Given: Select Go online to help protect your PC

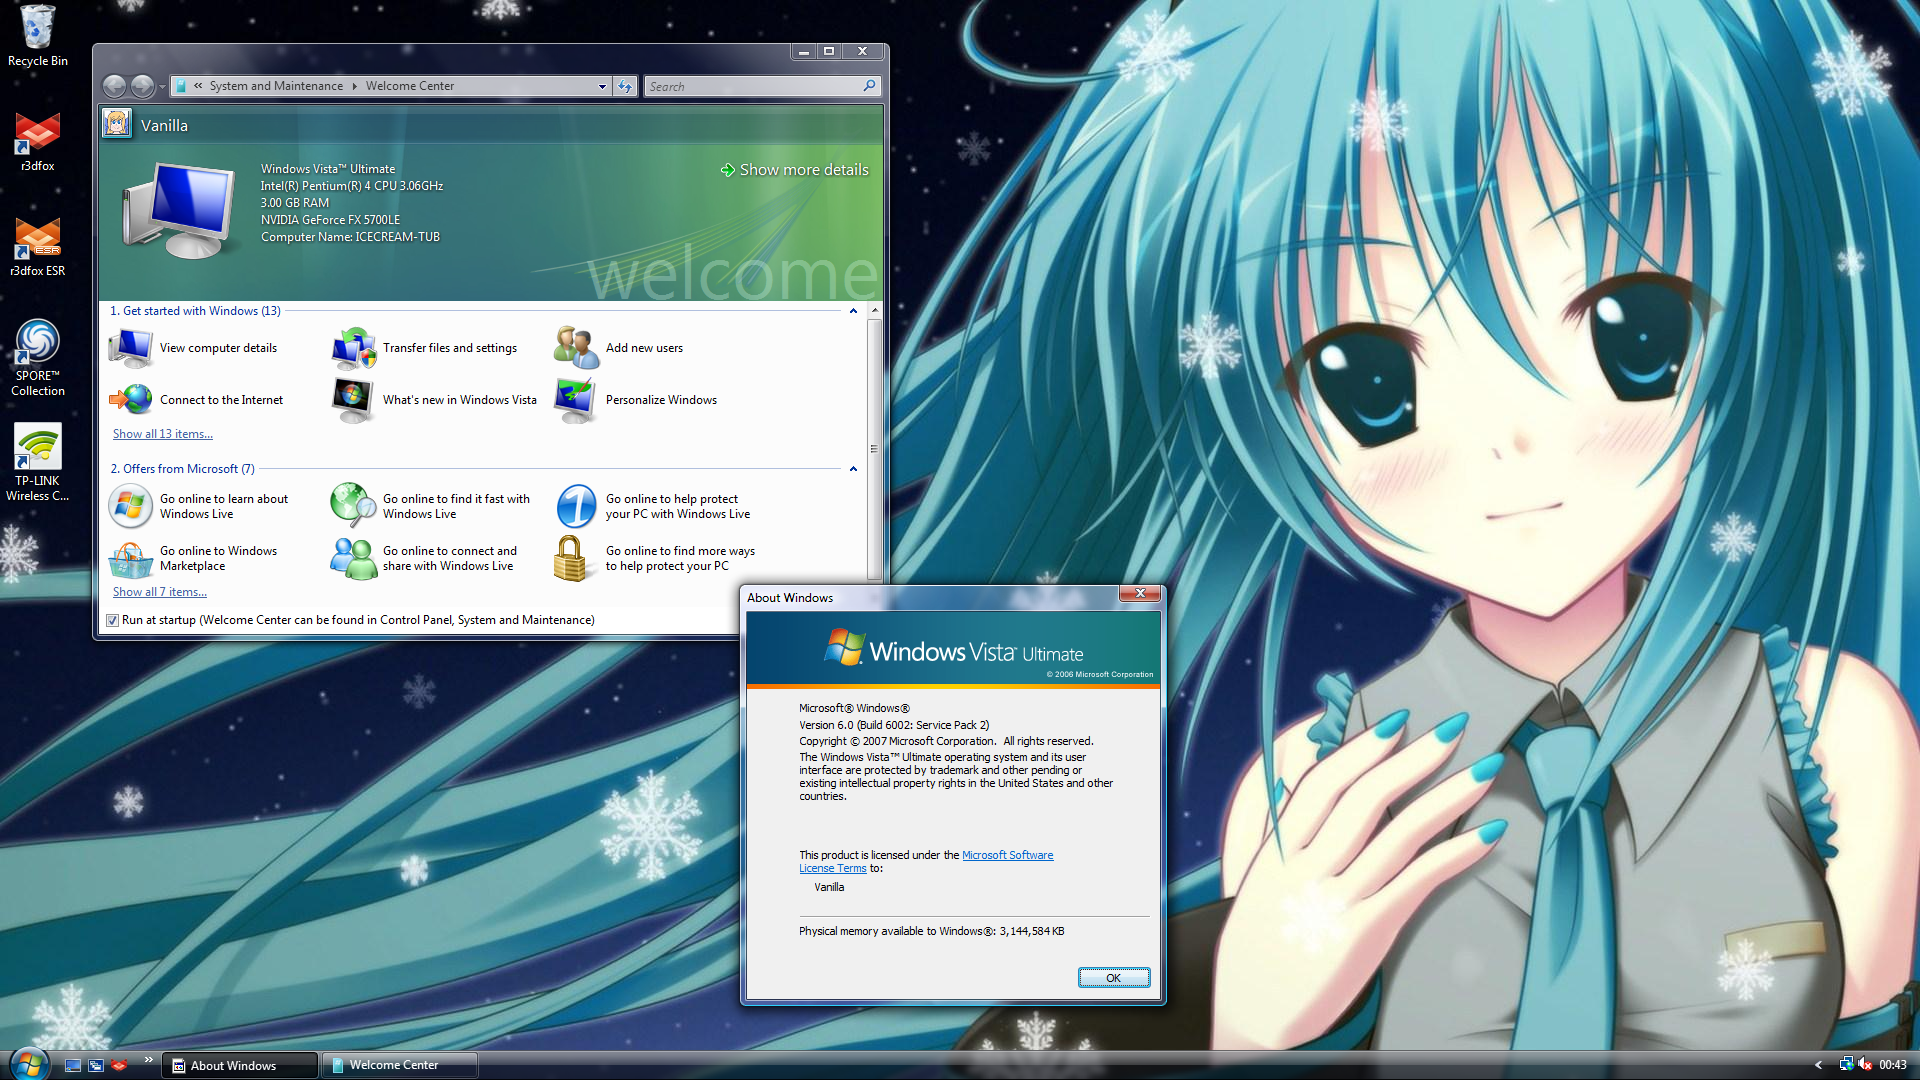Looking at the screenshot, I should tap(653, 506).
